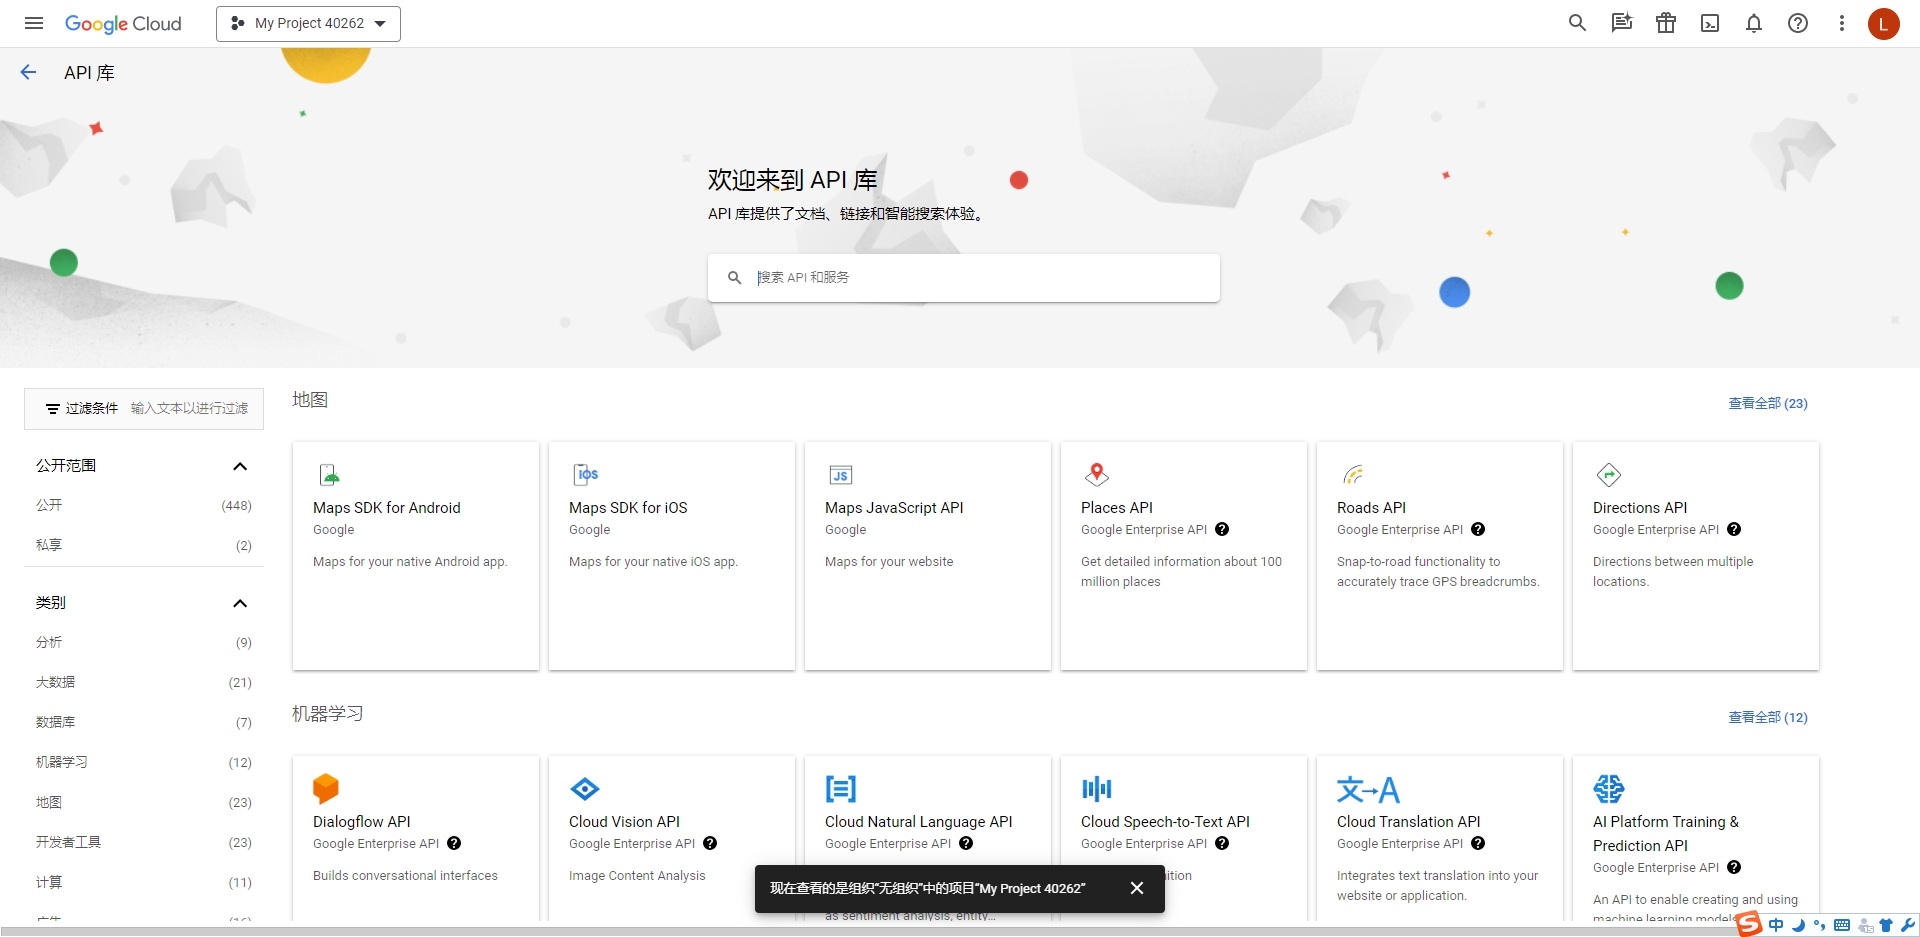Select the 开发者工具 category filter
This screenshot has width=1920, height=937.
pos(144,842)
